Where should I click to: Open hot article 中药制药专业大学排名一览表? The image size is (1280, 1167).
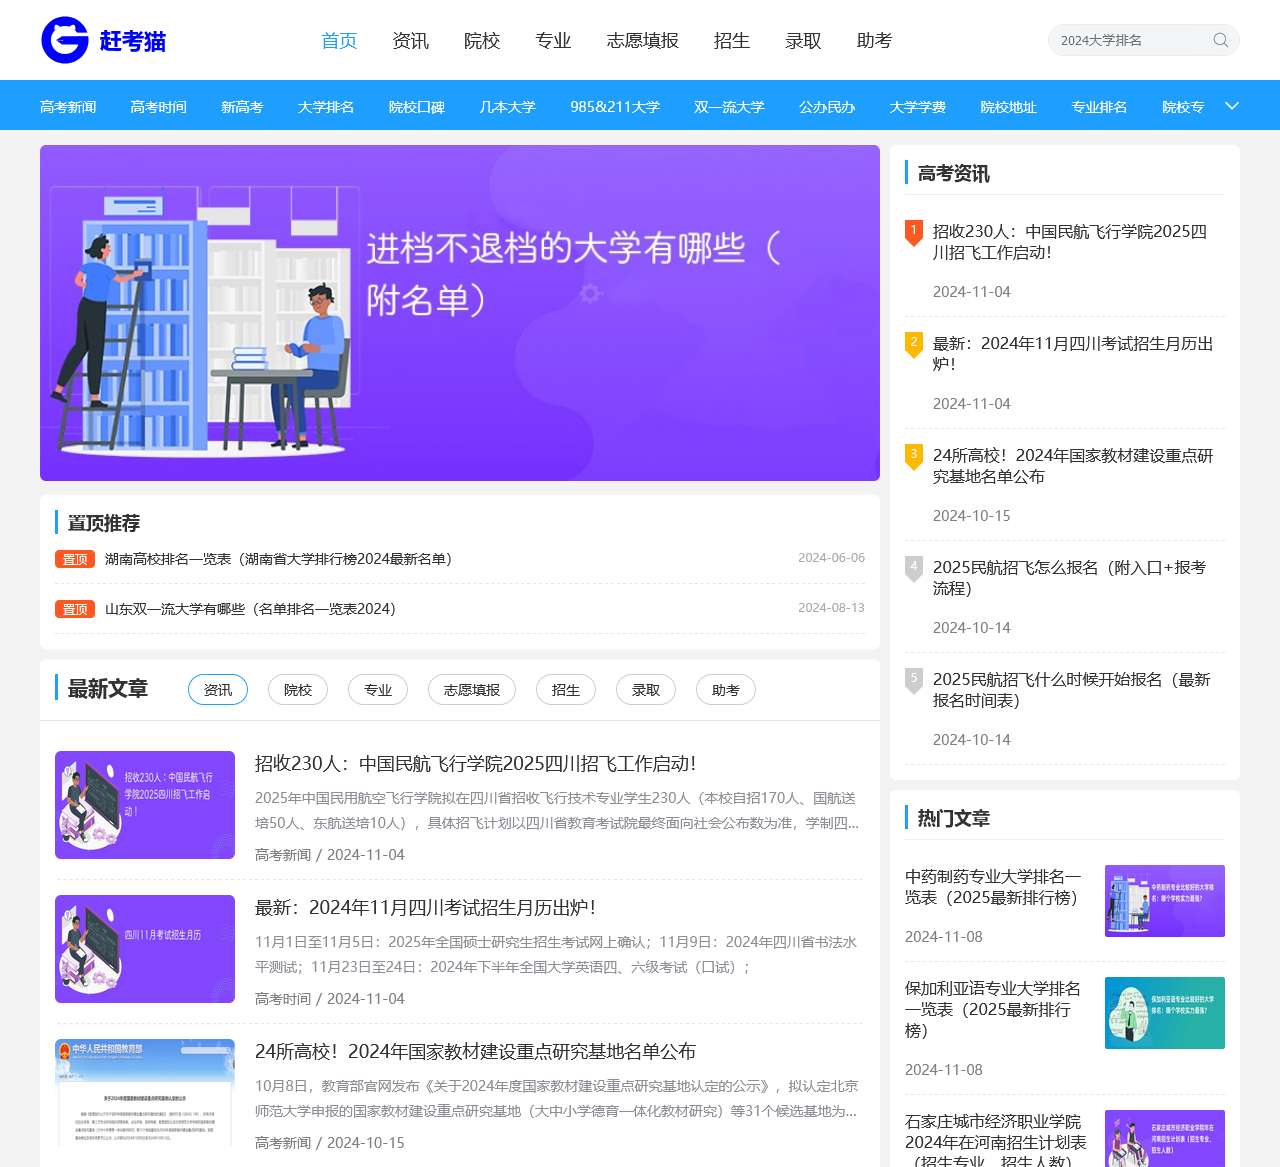pyautogui.click(x=993, y=887)
